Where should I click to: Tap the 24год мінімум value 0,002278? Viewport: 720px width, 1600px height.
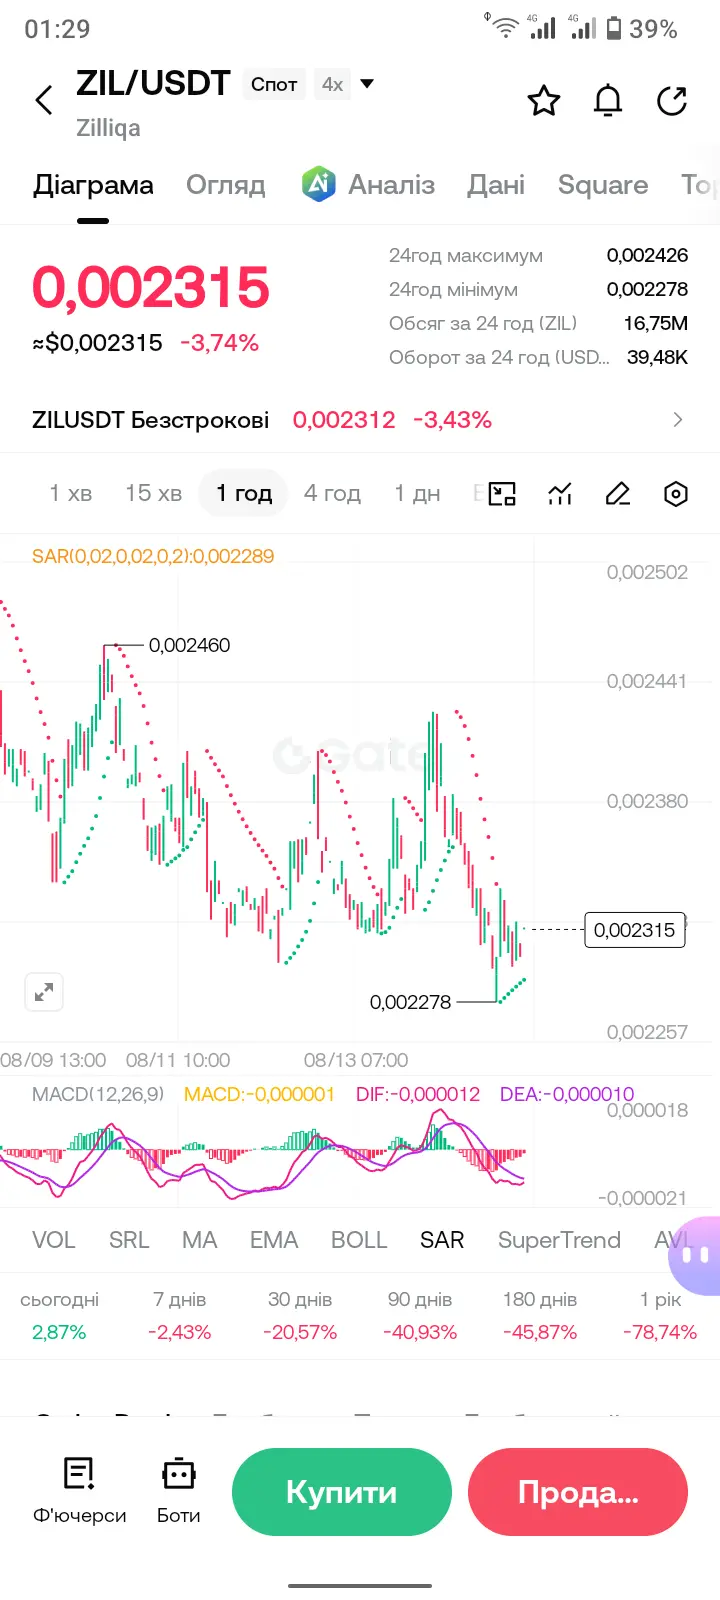pyautogui.click(x=647, y=289)
